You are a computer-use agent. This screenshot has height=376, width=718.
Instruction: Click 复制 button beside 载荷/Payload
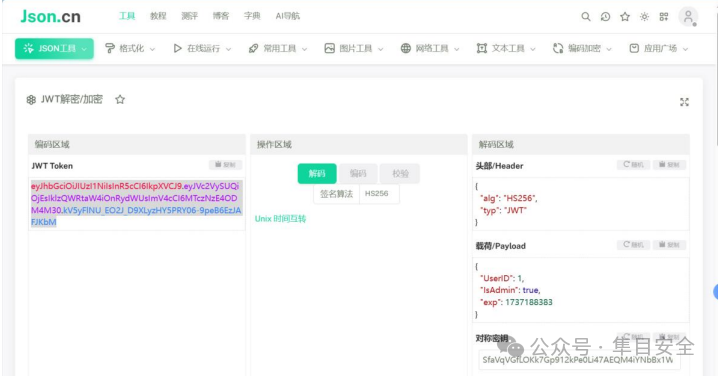click(669, 245)
